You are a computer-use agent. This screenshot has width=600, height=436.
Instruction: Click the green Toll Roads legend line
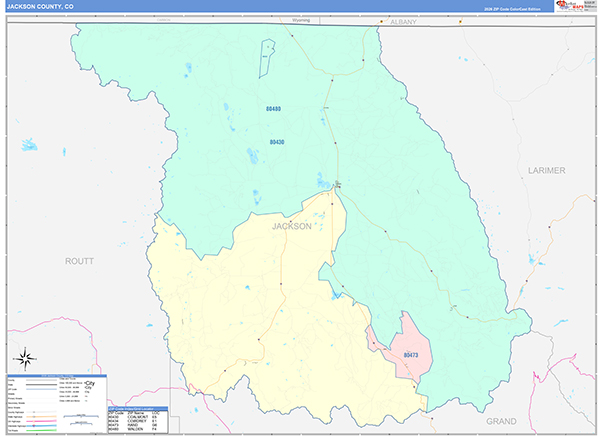[41, 431]
